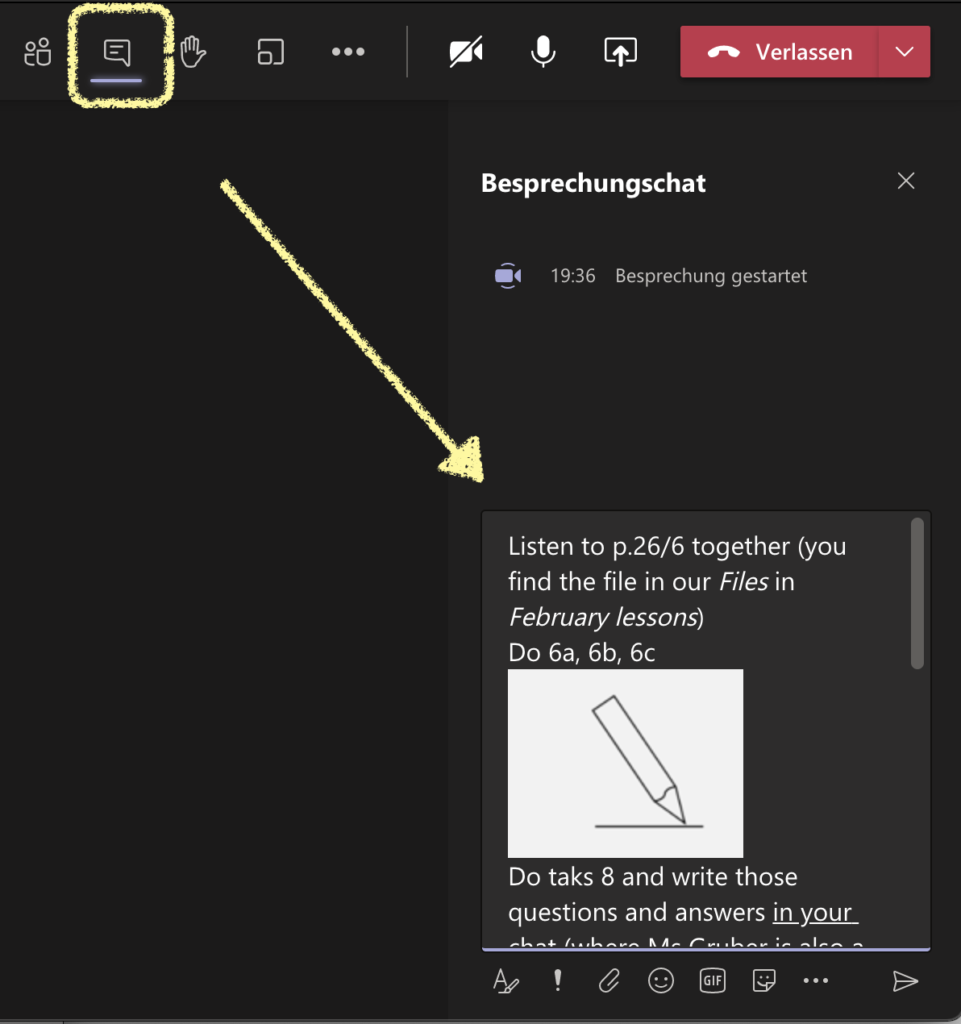Turn the camera on
The height and width of the screenshot is (1024, 961).
pyautogui.click(x=466, y=52)
